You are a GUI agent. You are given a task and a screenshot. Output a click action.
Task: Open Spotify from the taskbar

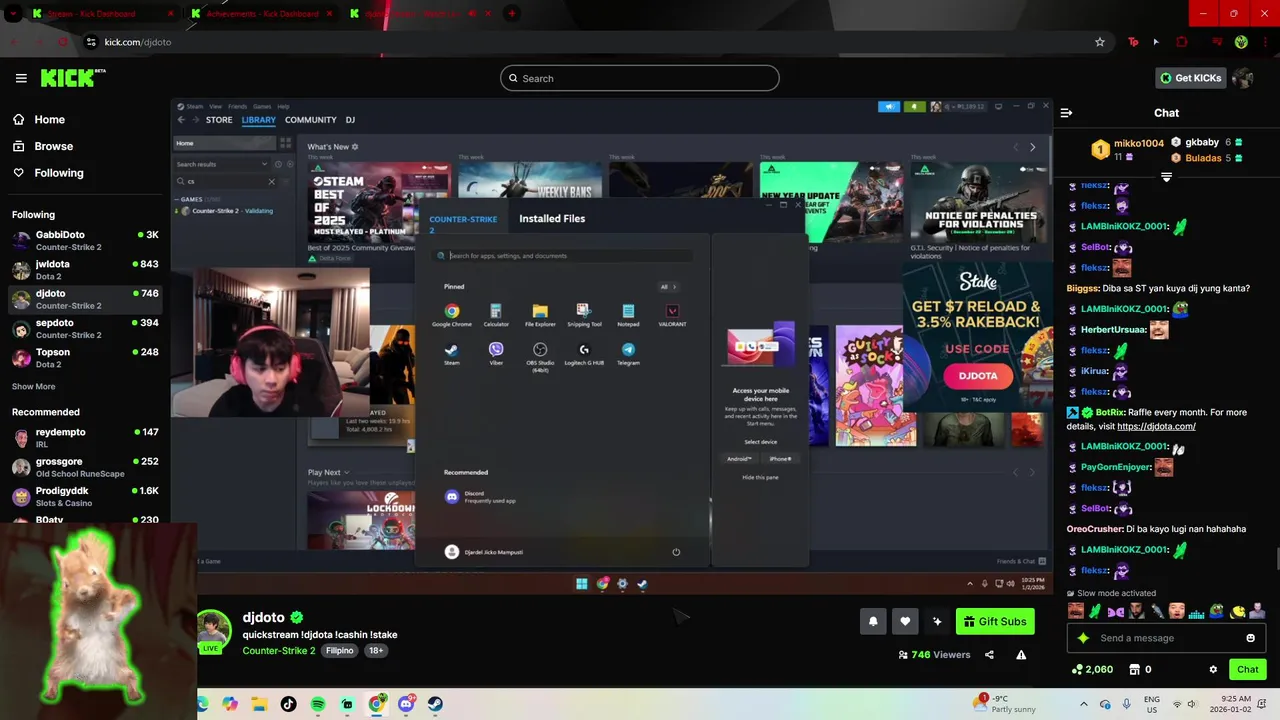click(318, 704)
